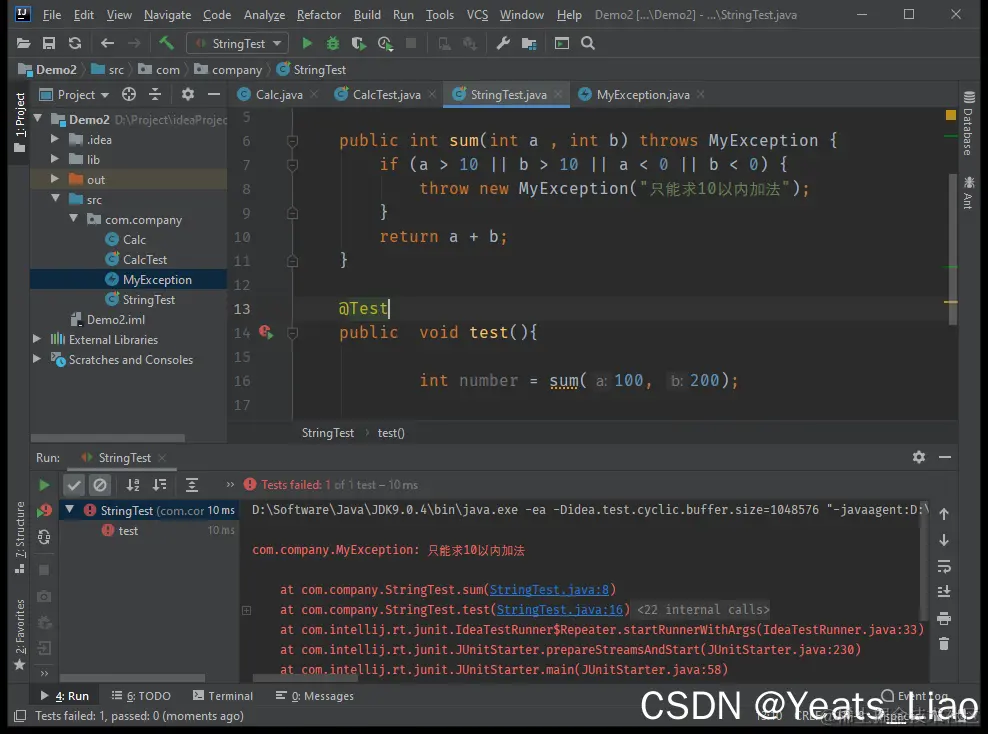Expand External Libraries node

(37, 339)
